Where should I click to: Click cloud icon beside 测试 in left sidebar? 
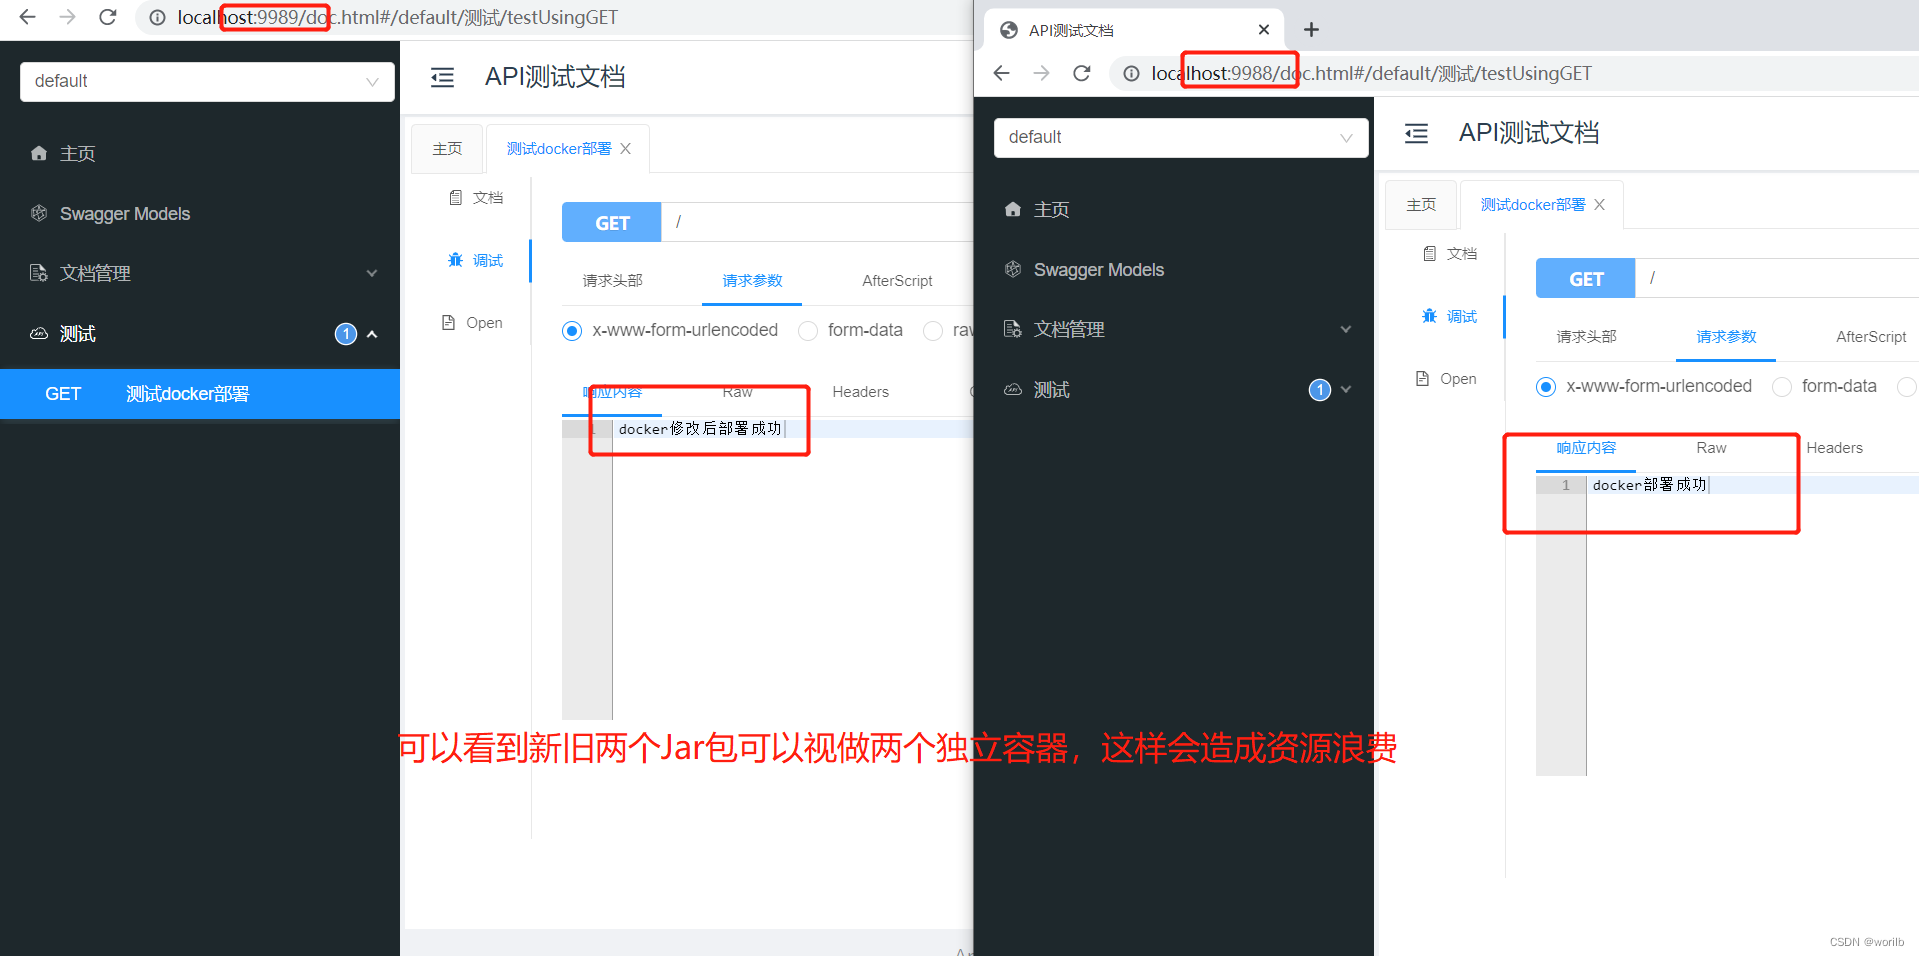(39, 333)
